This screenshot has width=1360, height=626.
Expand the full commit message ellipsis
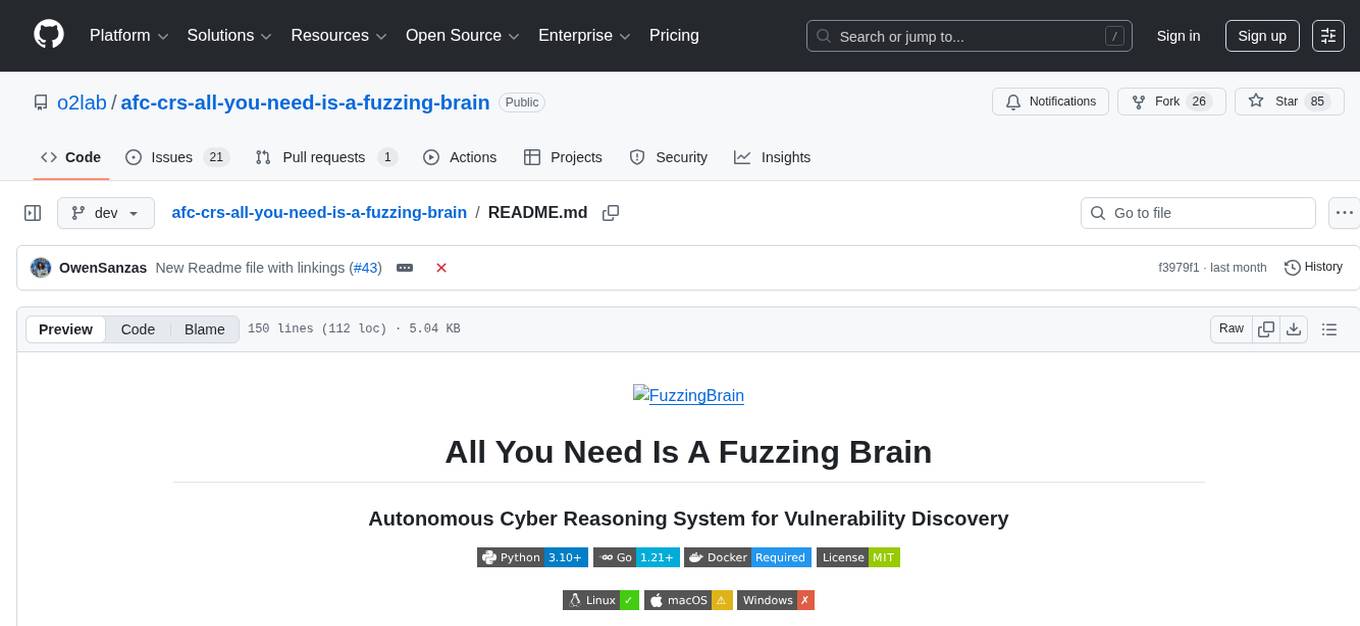point(404,267)
